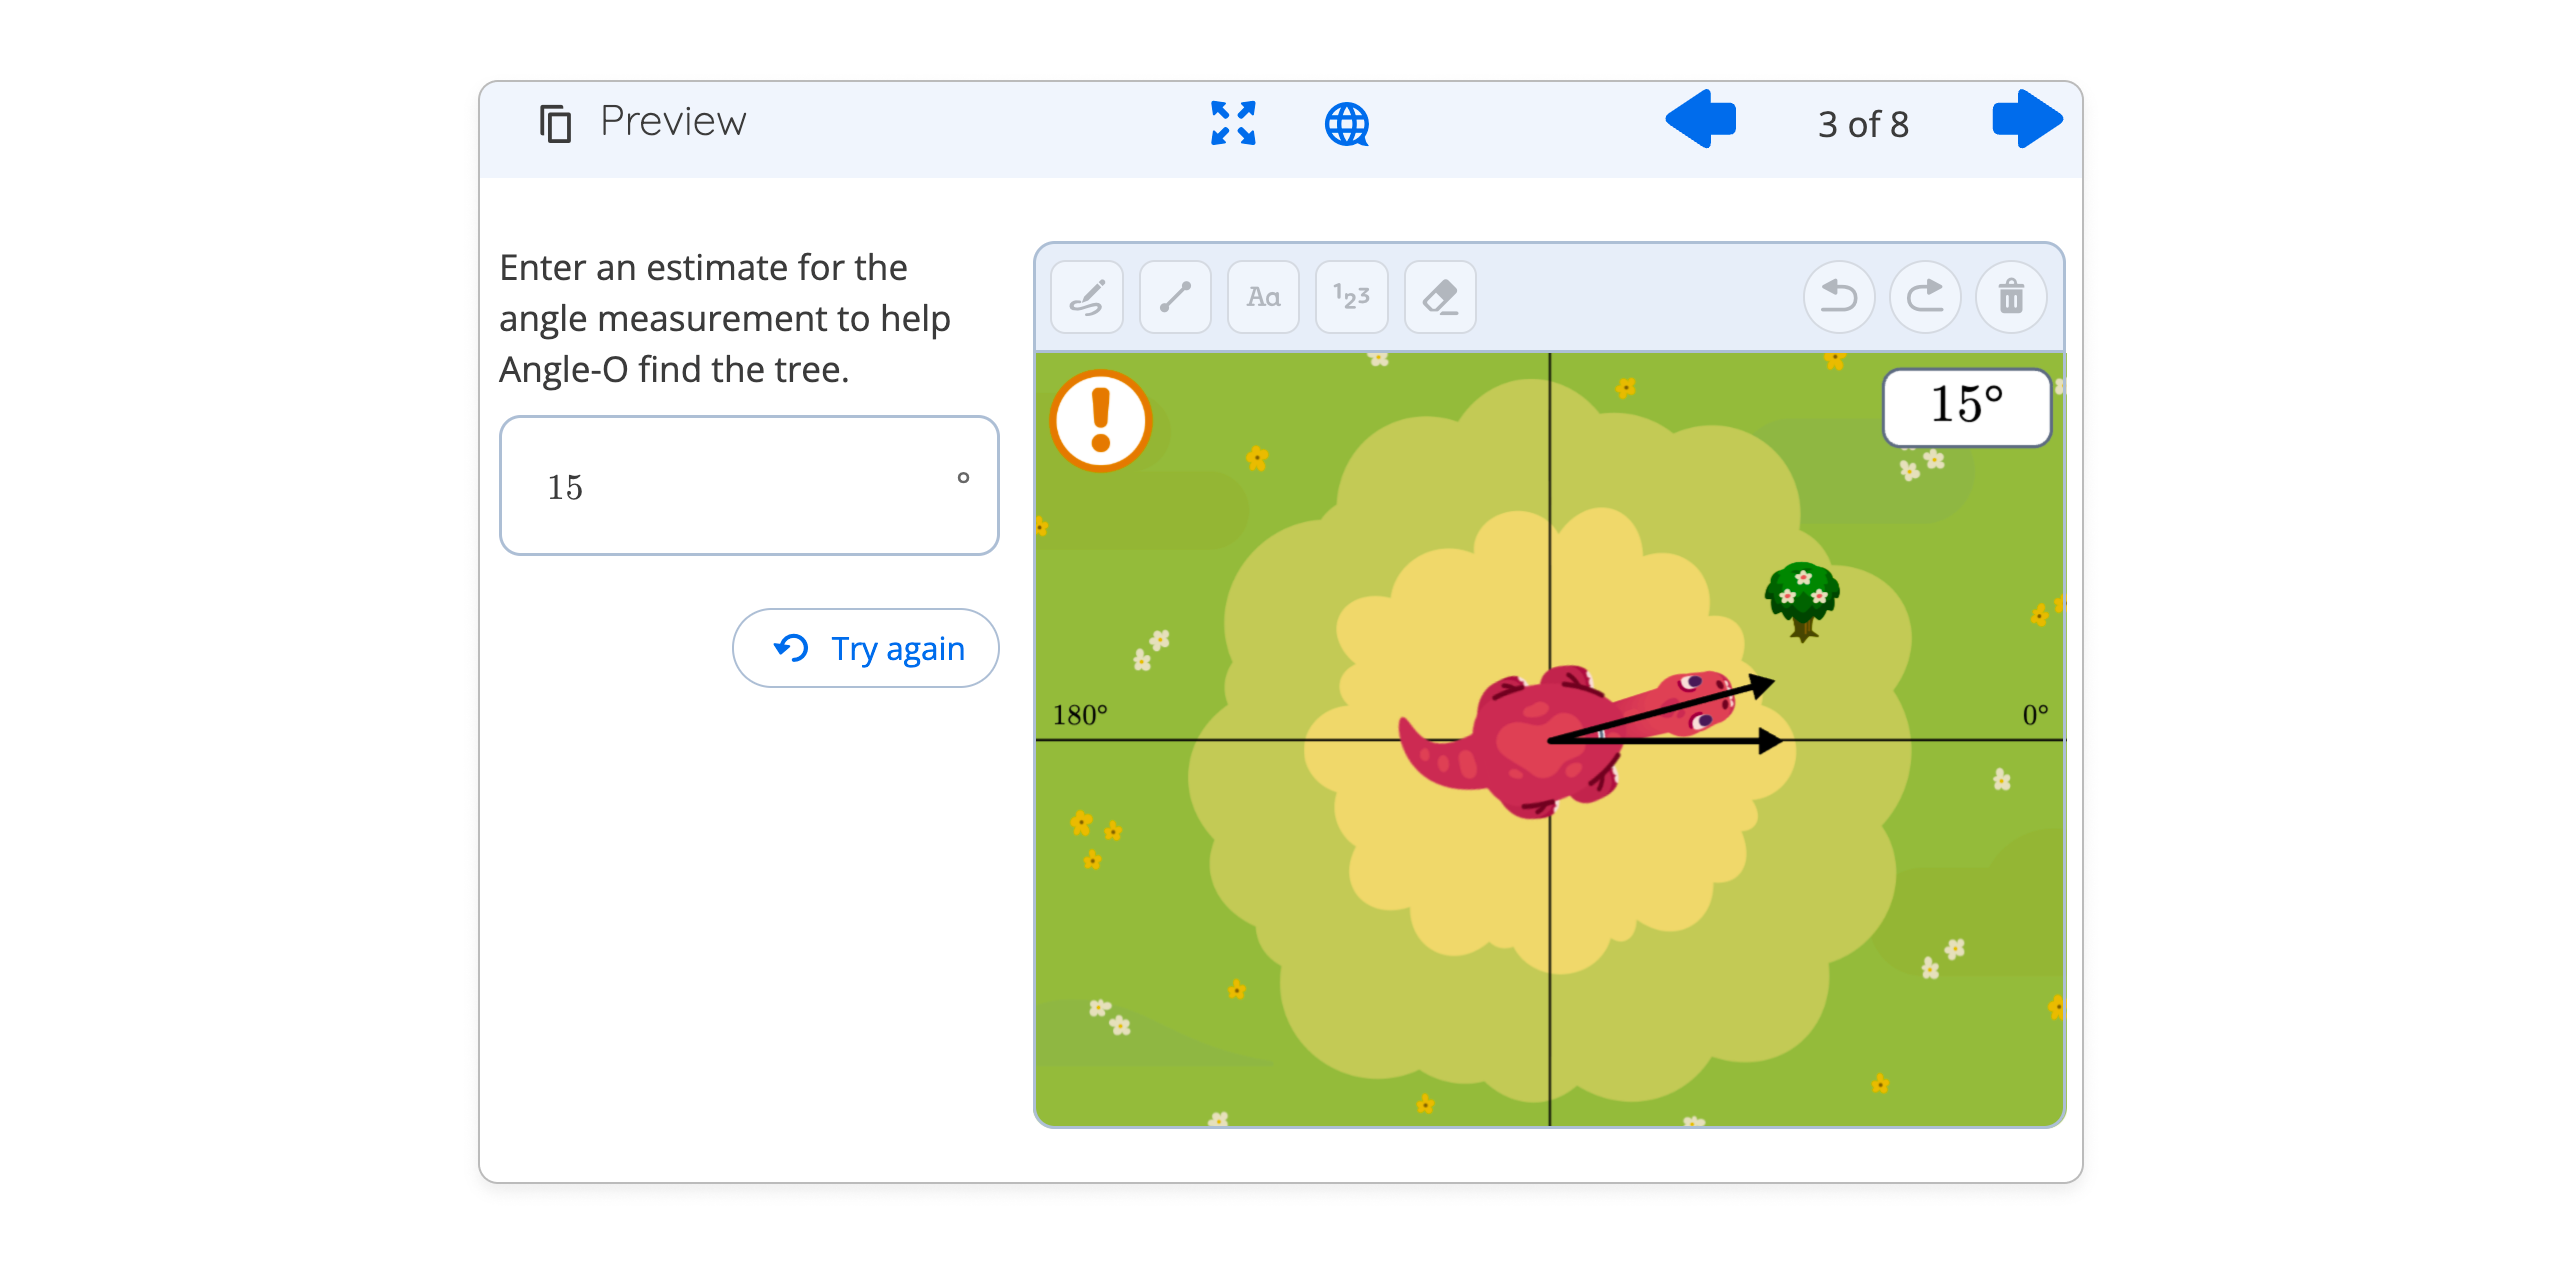Select the straight line drawing tool
This screenshot has width=2560, height=1264.
1175,297
